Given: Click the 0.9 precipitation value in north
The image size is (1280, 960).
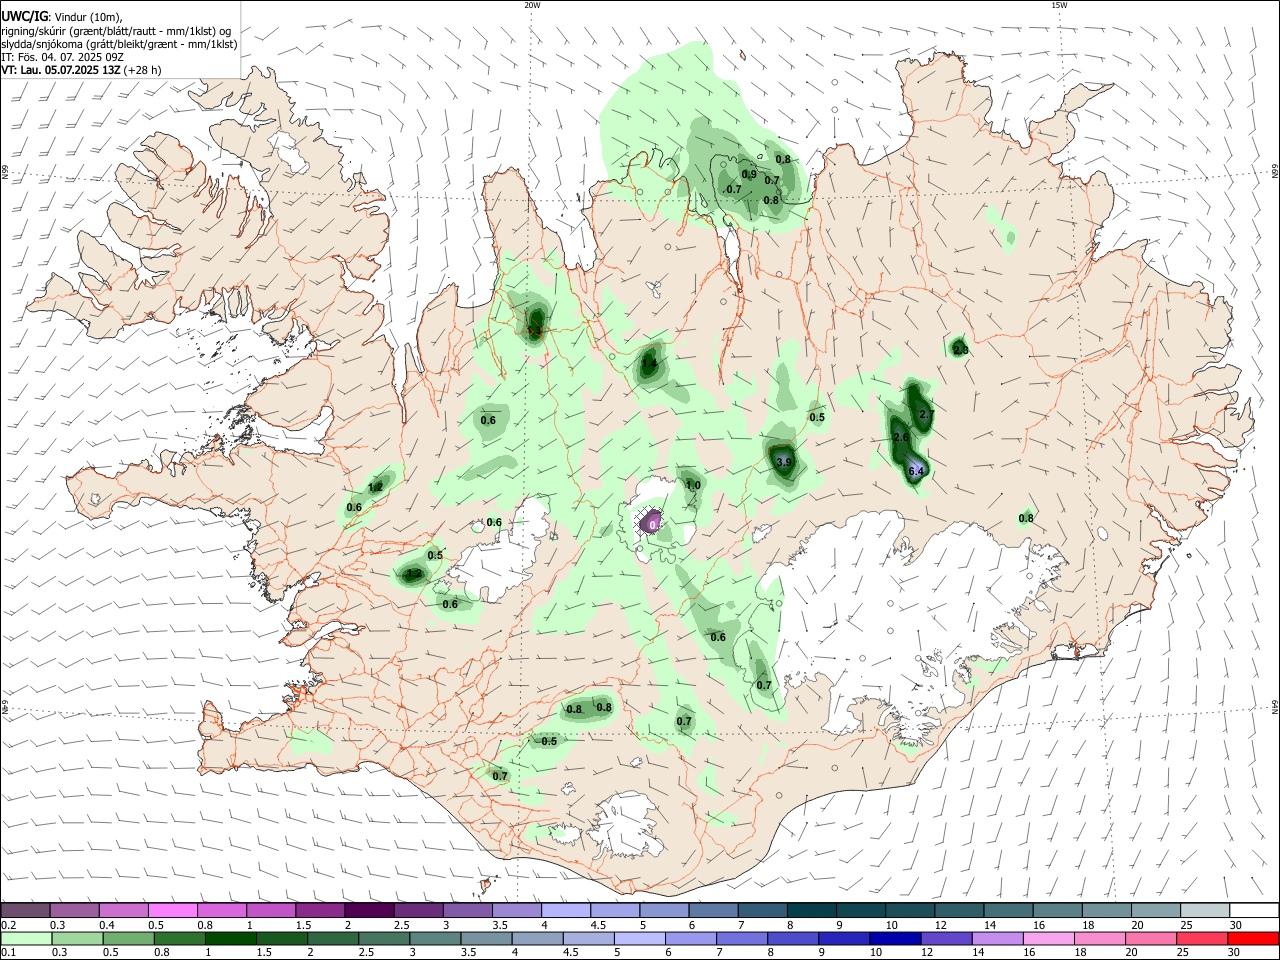Looking at the screenshot, I should click(749, 175).
